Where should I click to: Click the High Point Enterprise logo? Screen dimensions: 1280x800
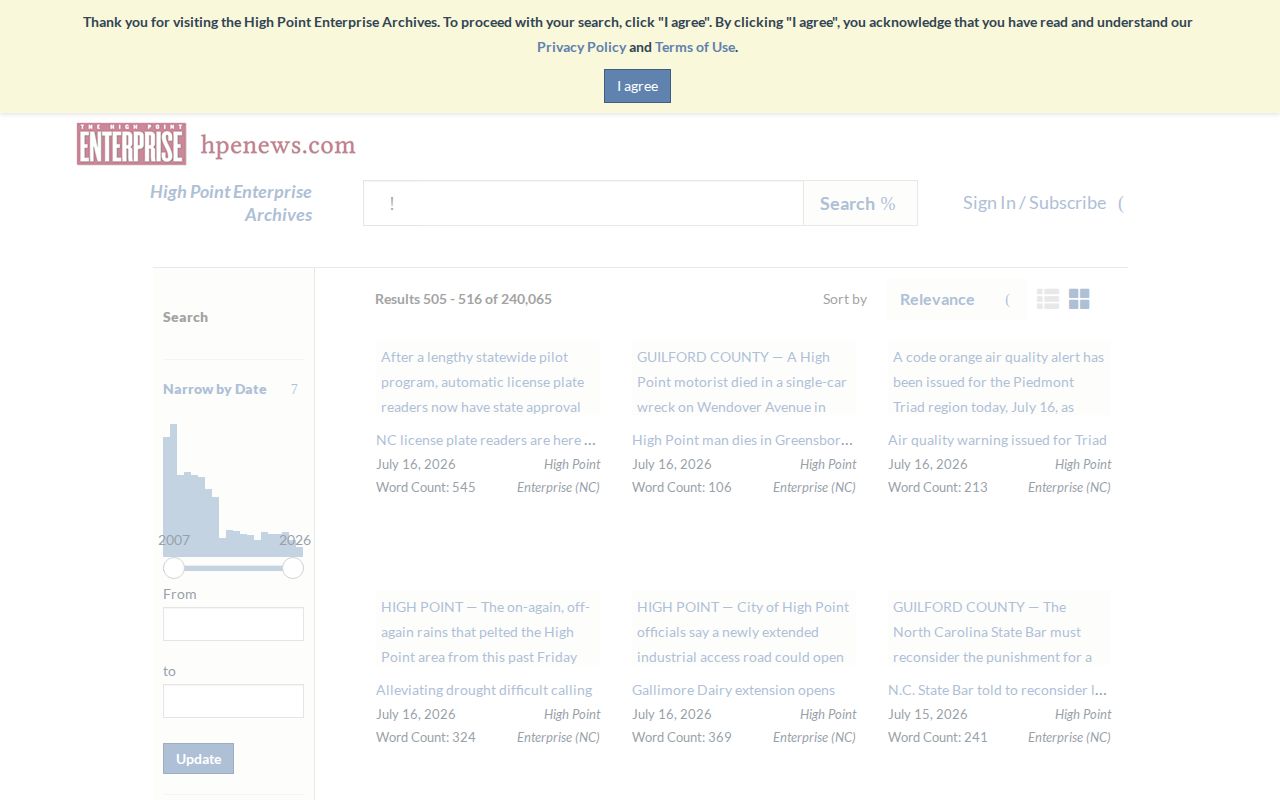131,144
